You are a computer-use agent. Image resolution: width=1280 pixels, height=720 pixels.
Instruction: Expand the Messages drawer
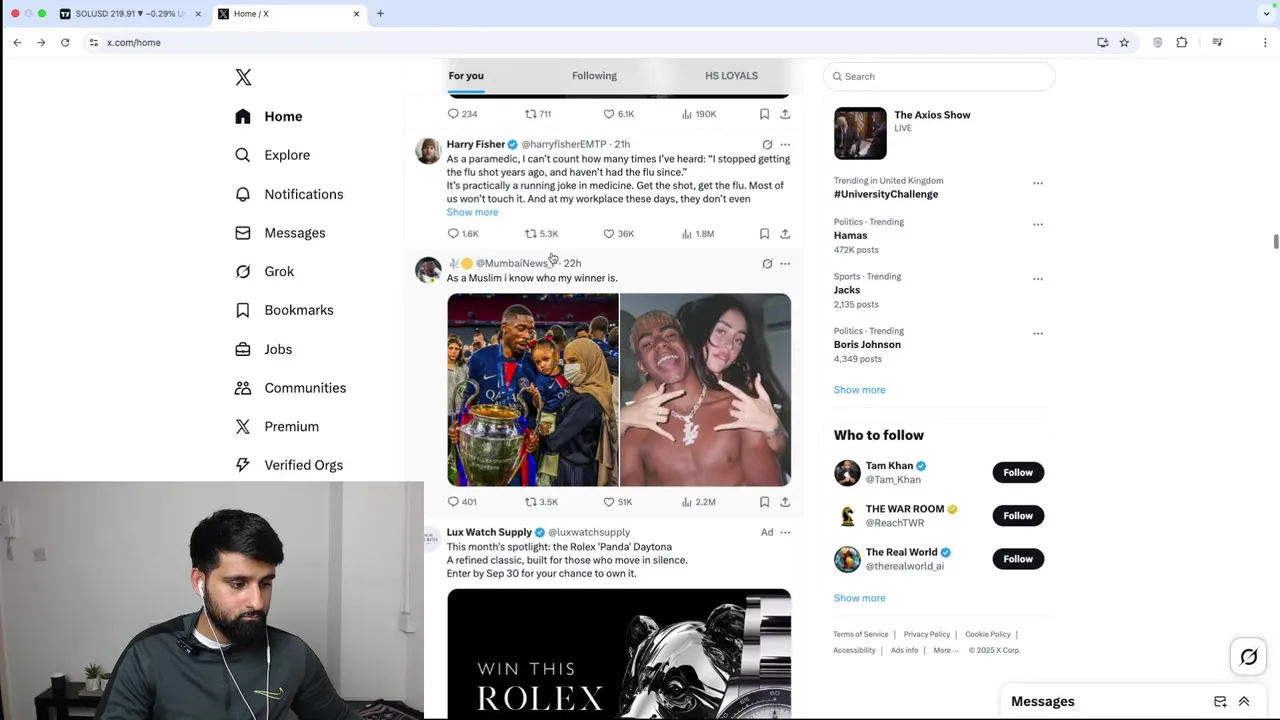click(x=1244, y=702)
